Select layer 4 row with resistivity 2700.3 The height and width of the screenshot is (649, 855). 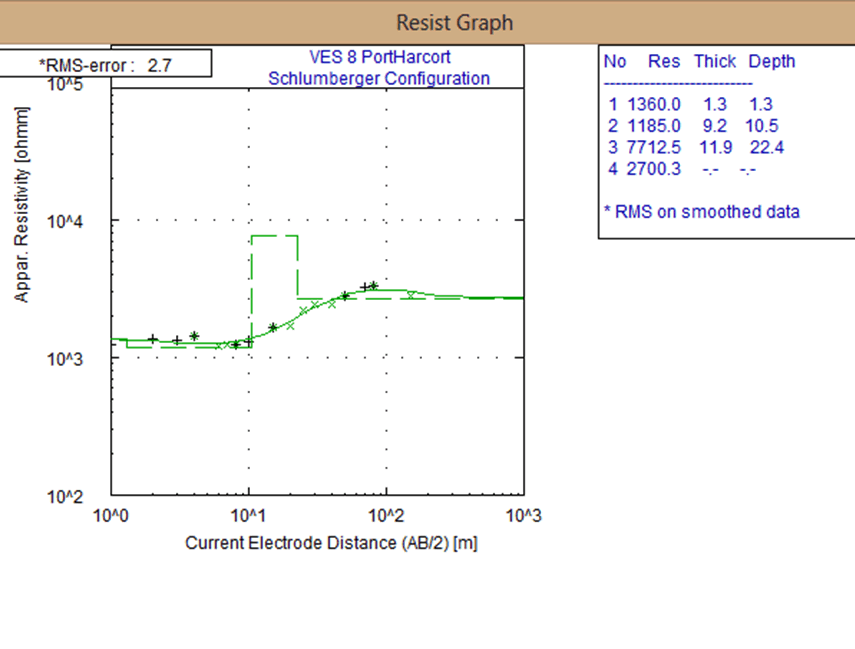point(689,170)
